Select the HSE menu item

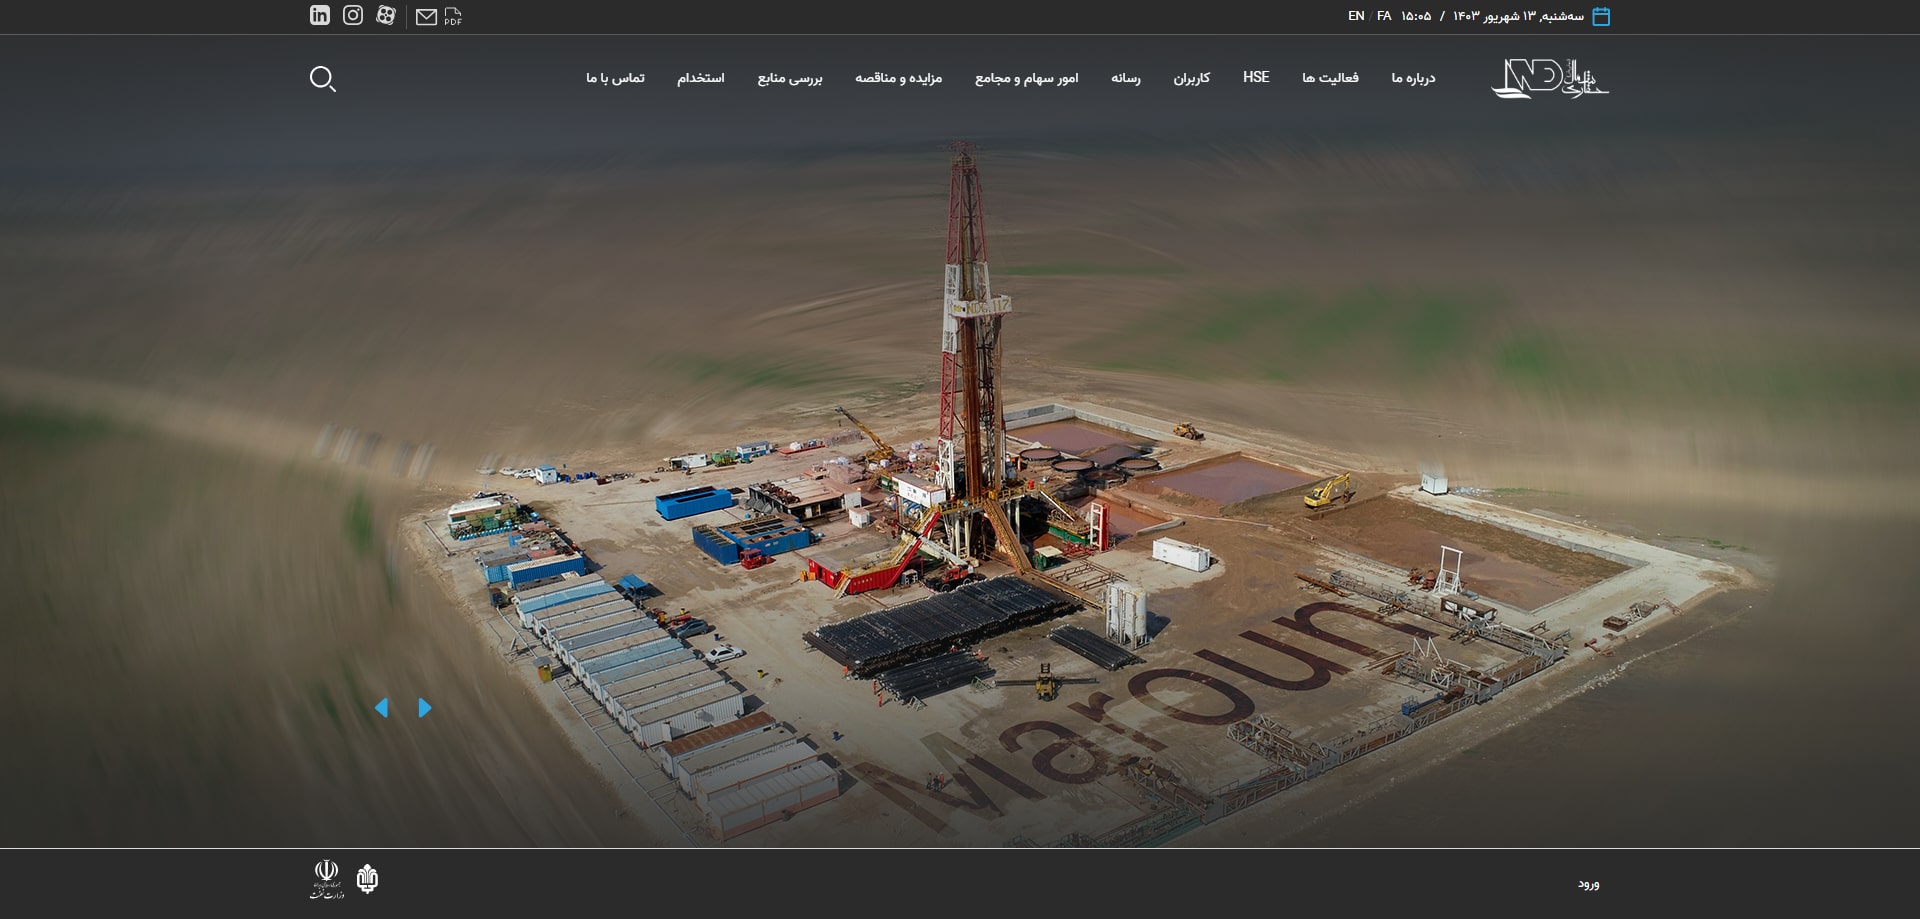(x=1256, y=77)
